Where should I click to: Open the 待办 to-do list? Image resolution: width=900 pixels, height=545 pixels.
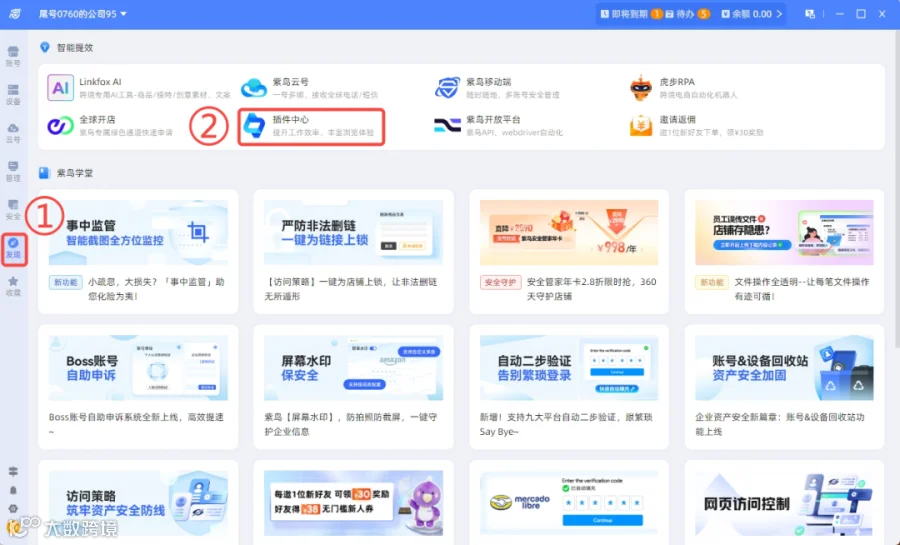(687, 14)
